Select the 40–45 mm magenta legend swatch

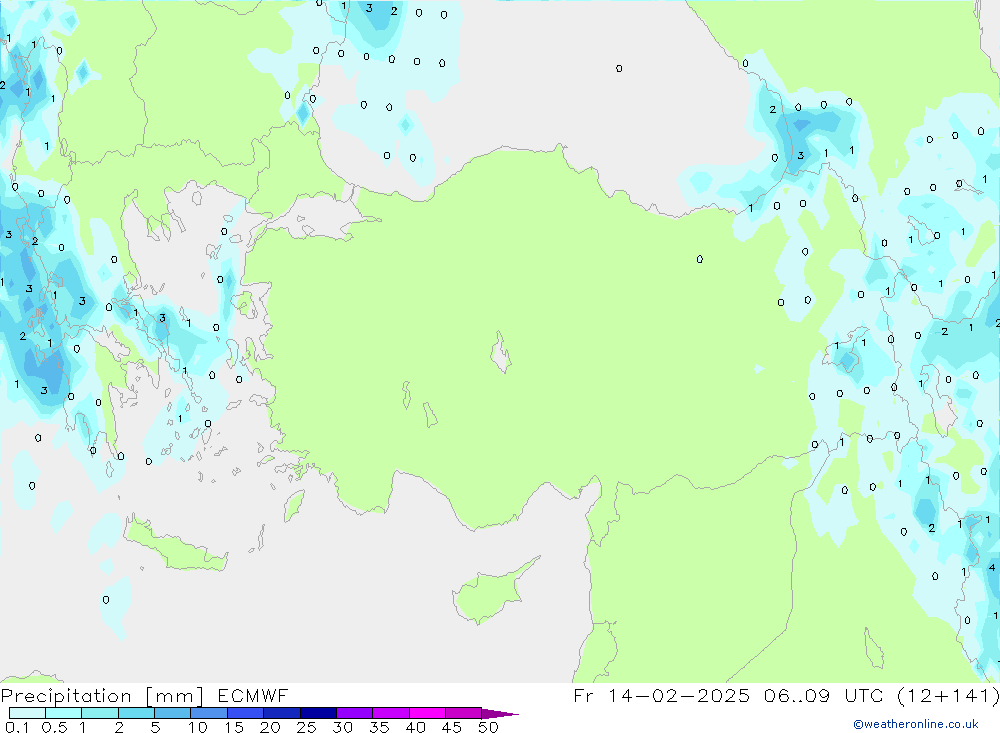(x=427, y=713)
